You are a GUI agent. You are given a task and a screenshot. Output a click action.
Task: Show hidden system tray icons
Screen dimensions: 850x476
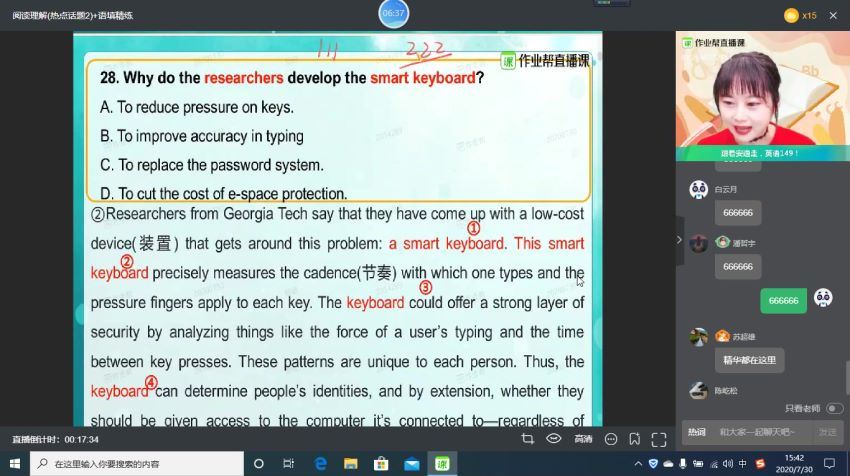click(x=638, y=464)
